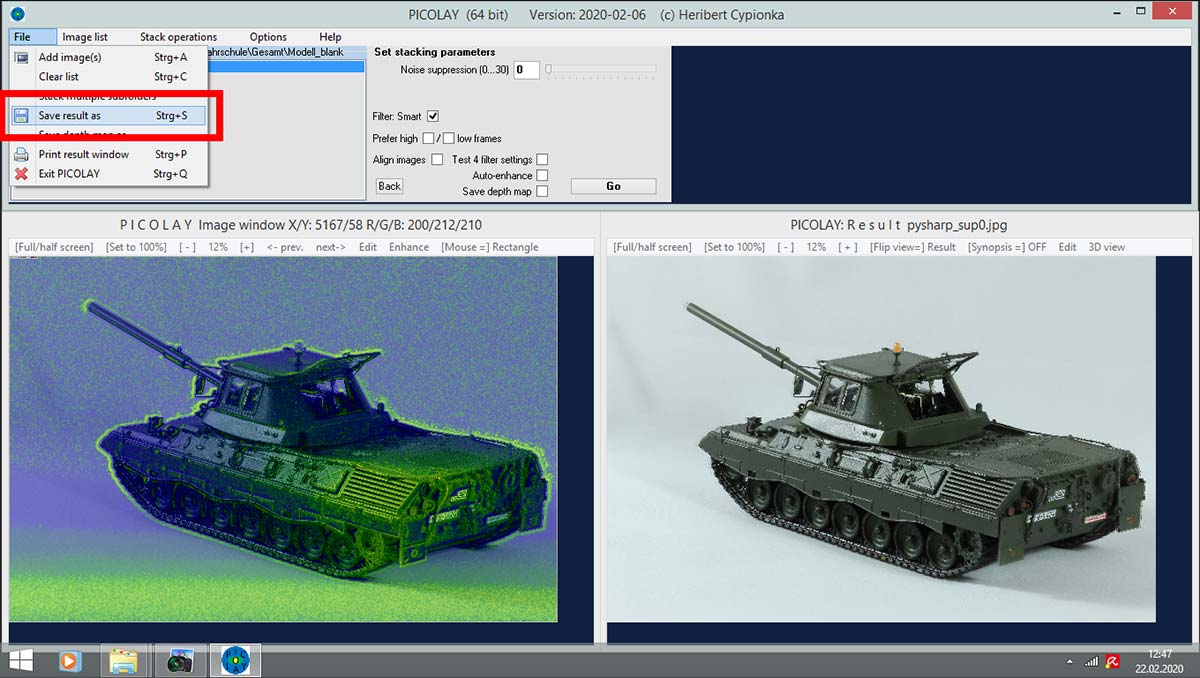This screenshot has width=1200, height=678.
Task: Zoom out with [-] in Result window
Action: click(x=786, y=247)
